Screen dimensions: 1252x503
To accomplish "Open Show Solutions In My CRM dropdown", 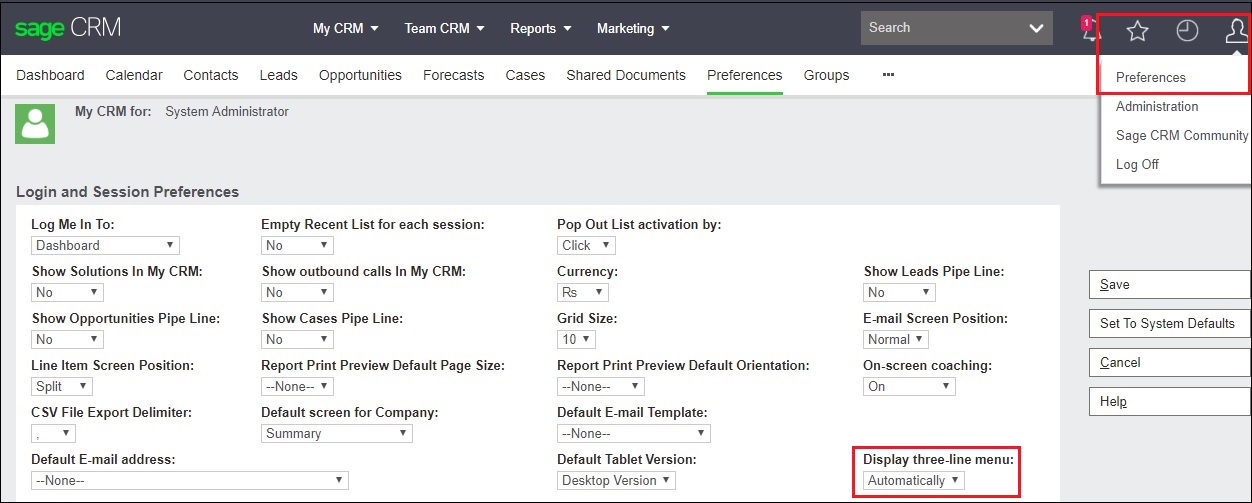I will (67, 292).
